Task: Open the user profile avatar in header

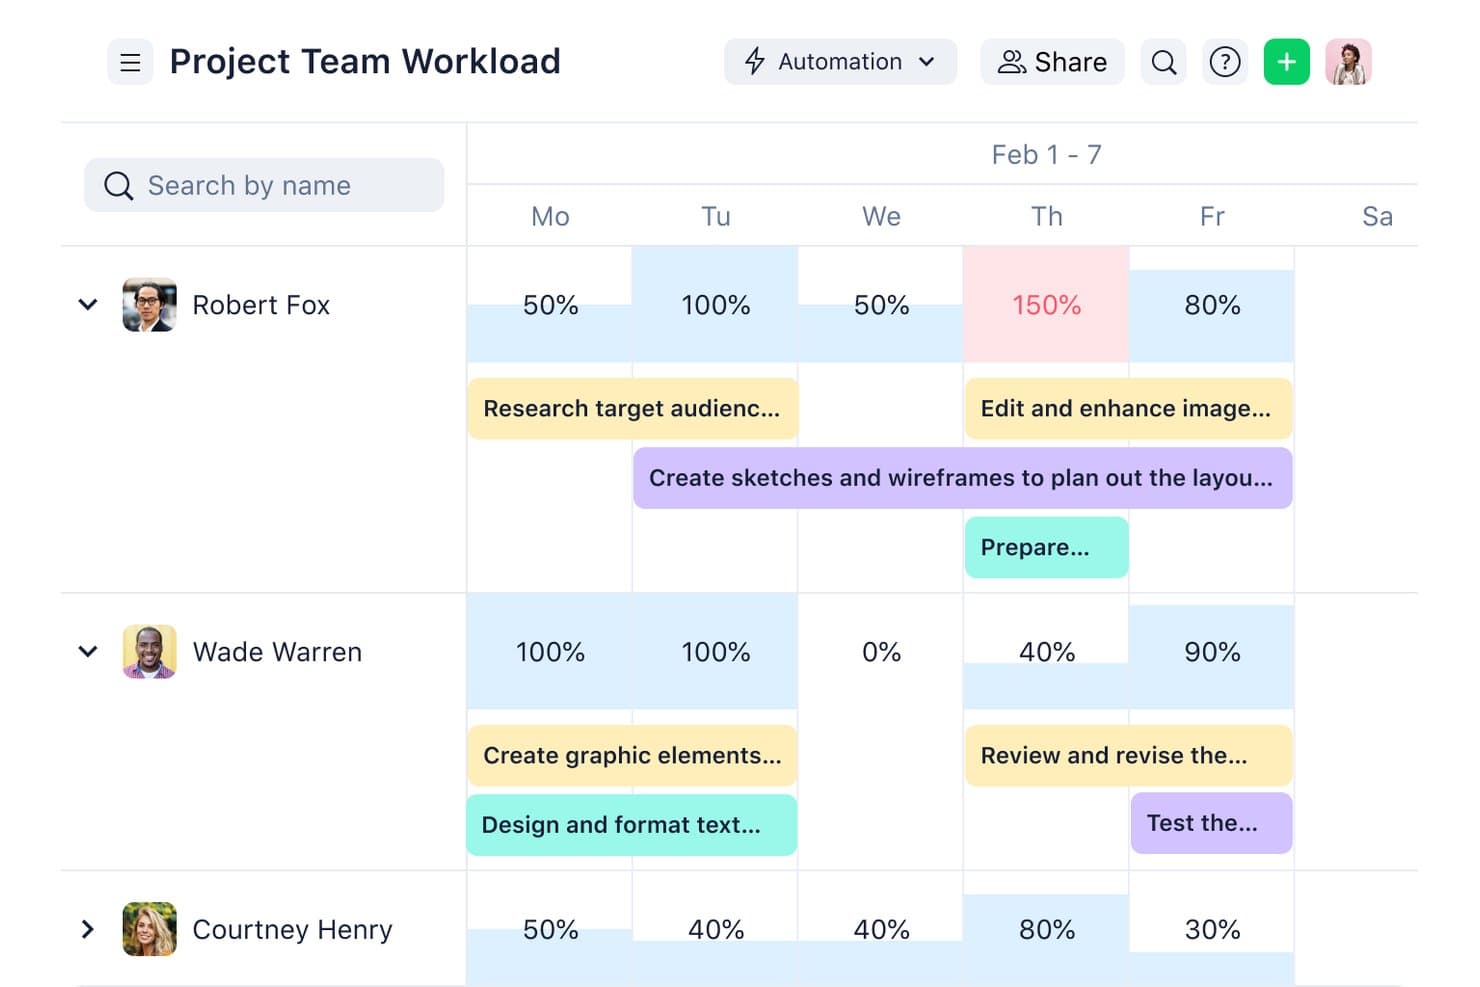Action: (x=1348, y=62)
